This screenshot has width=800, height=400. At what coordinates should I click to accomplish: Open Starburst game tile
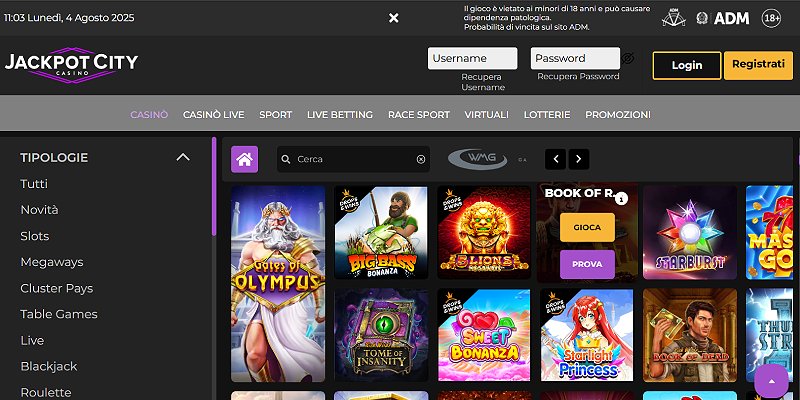click(x=690, y=233)
